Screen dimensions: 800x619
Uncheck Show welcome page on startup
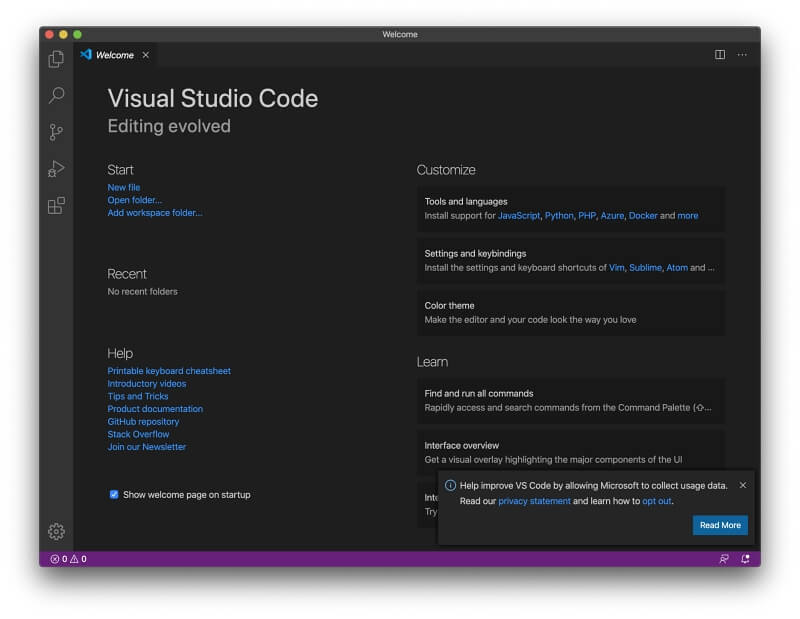point(114,494)
